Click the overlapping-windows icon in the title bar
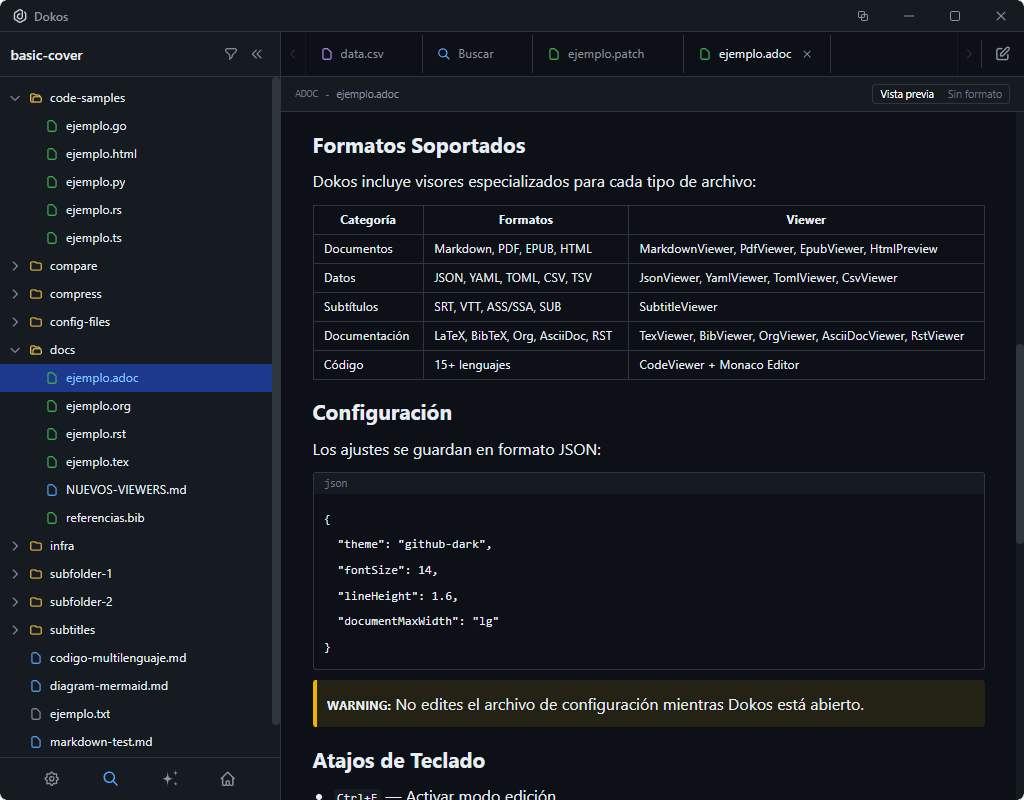1024x800 pixels. [x=862, y=16]
